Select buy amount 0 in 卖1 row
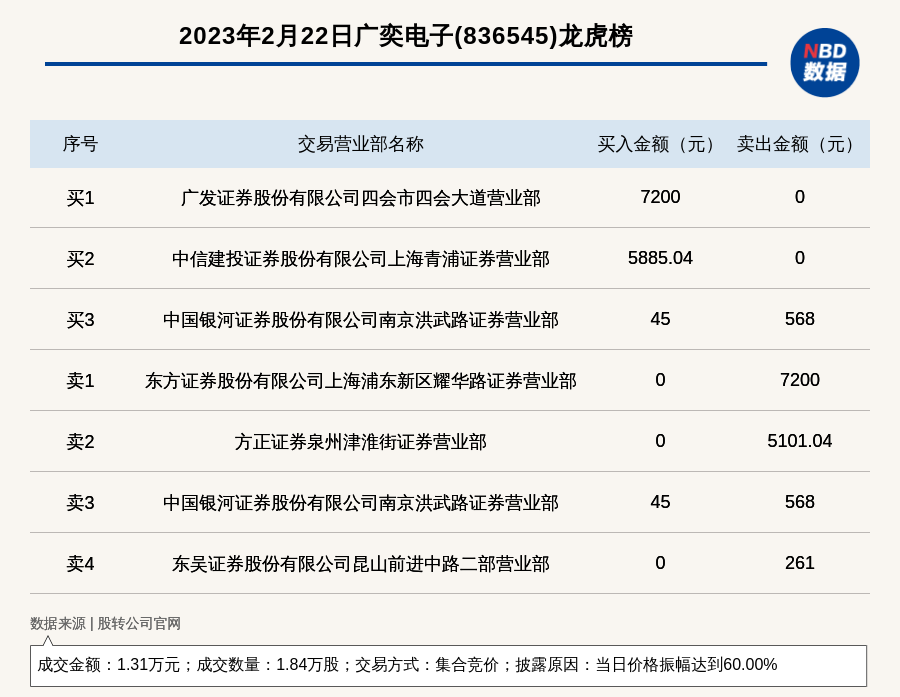Viewport: 900px width, 697px height. 660,380
